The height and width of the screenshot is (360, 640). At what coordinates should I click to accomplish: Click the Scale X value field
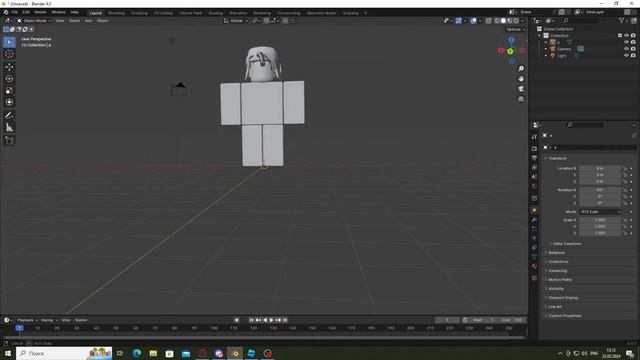tap(600, 220)
